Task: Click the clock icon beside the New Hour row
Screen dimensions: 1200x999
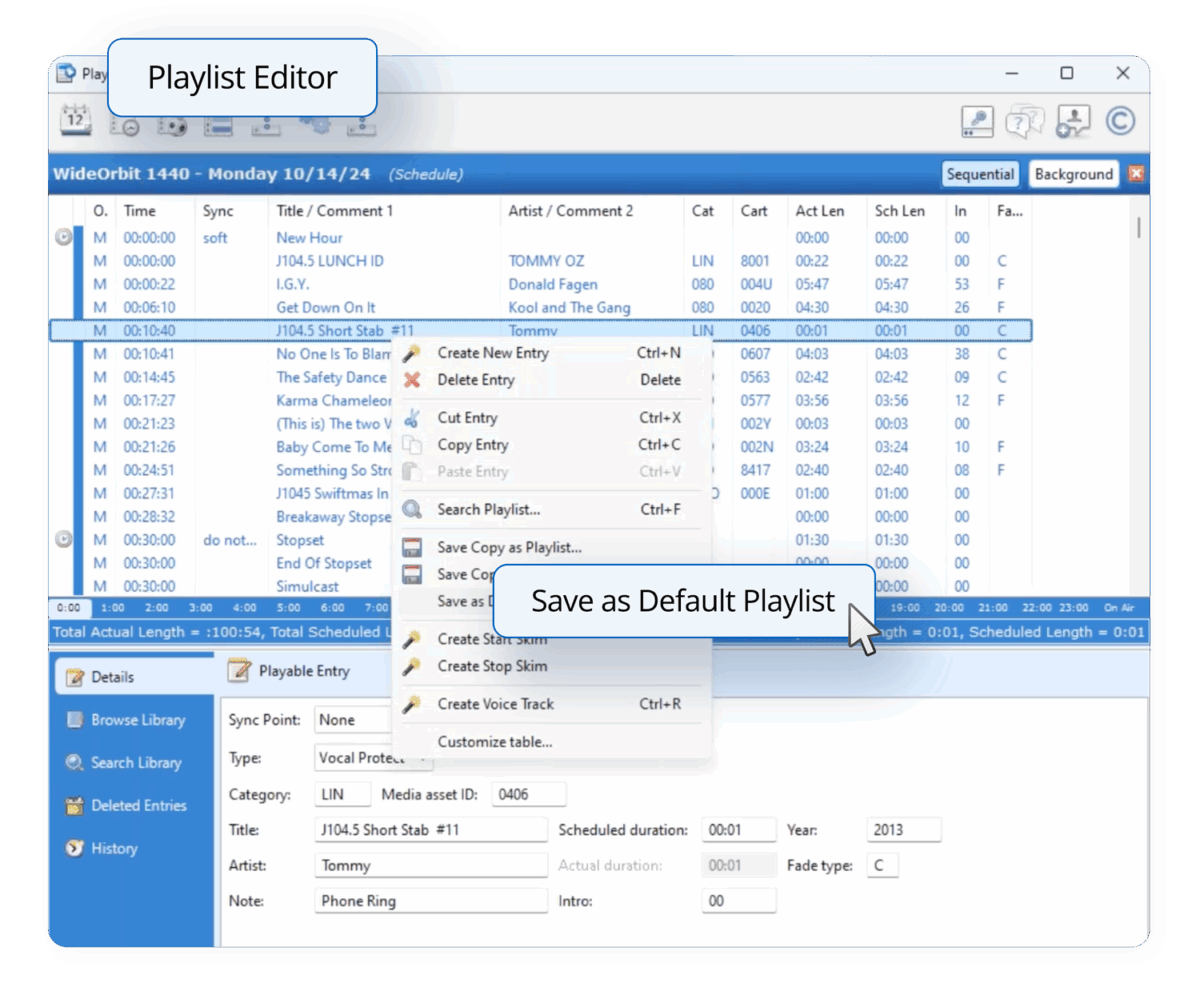Action: 64,238
